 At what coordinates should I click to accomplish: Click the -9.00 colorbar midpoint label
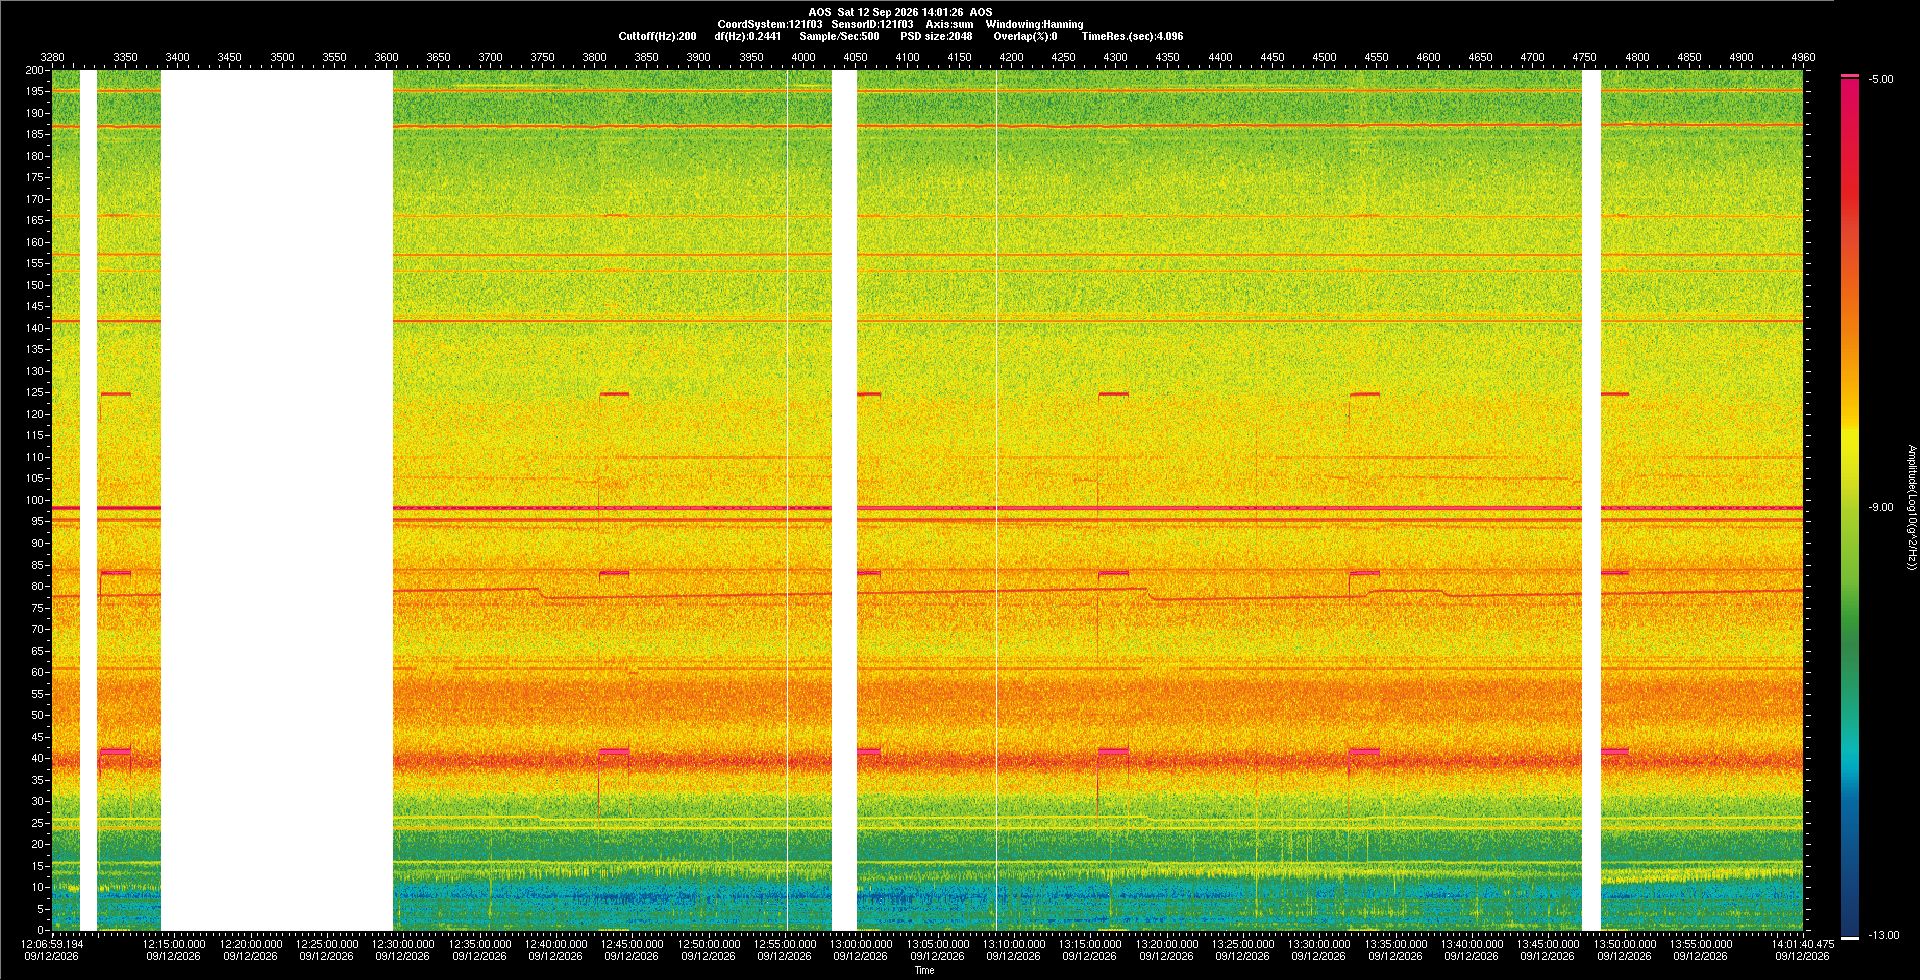pos(1881,508)
